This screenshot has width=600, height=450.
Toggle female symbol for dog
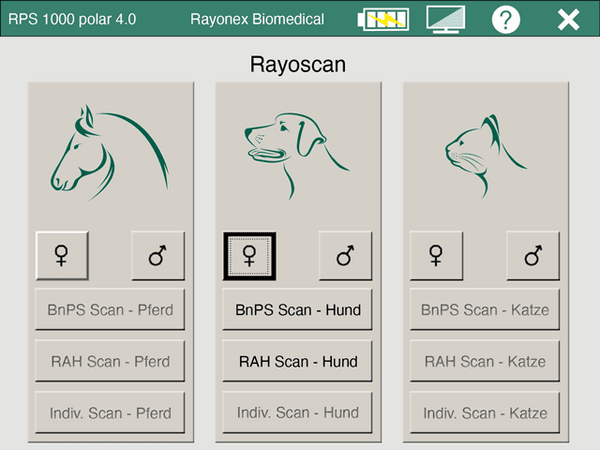coord(249,256)
